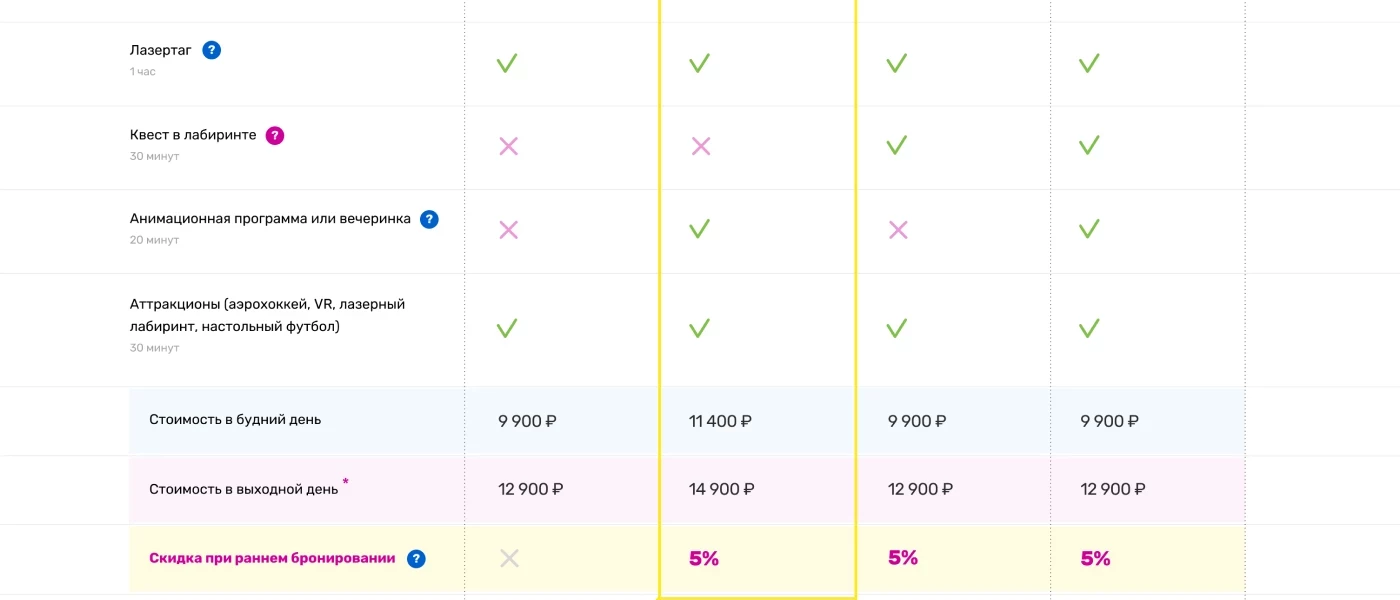Select the 11 400 ₽ weekday price
This screenshot has height=600, width=1400.
click(720, 422)
